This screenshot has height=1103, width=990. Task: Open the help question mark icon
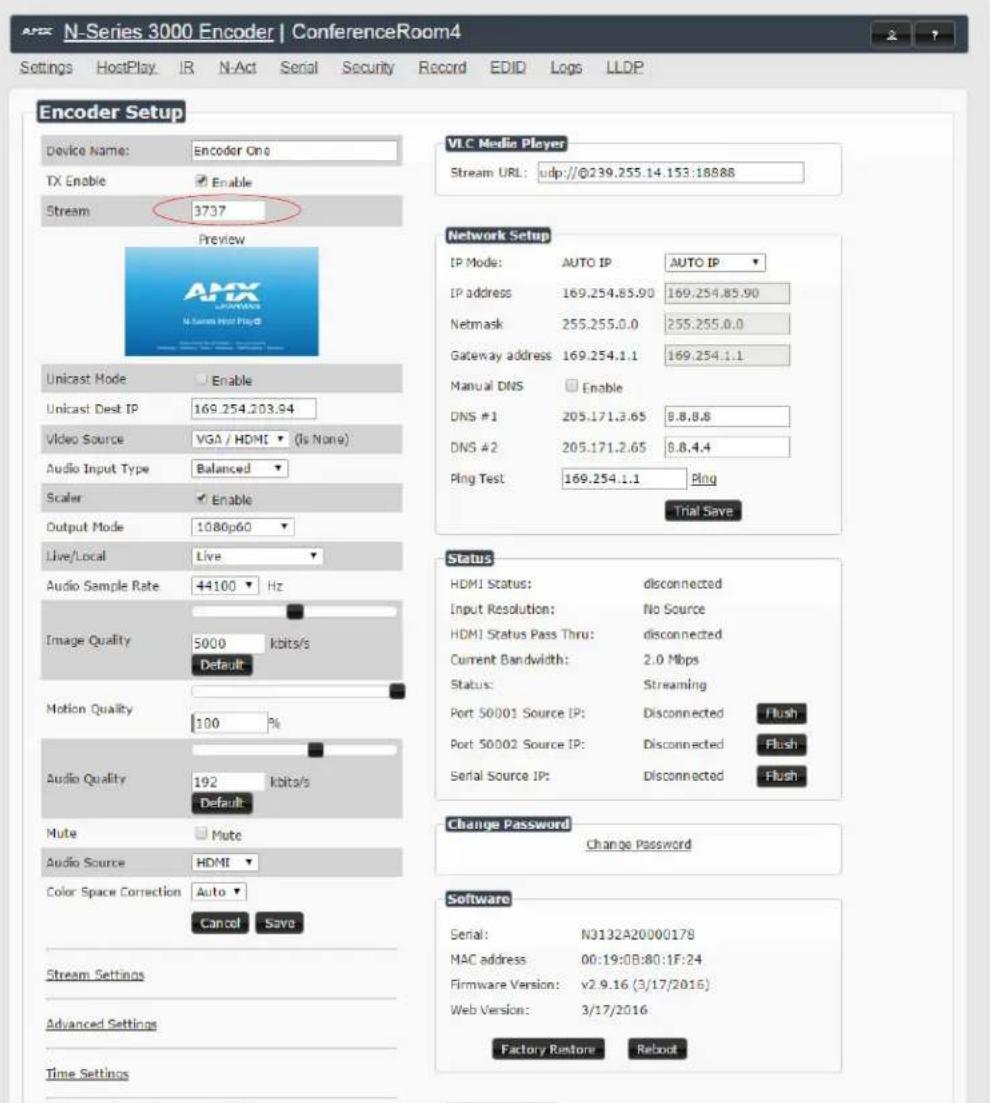click(934, 34)
